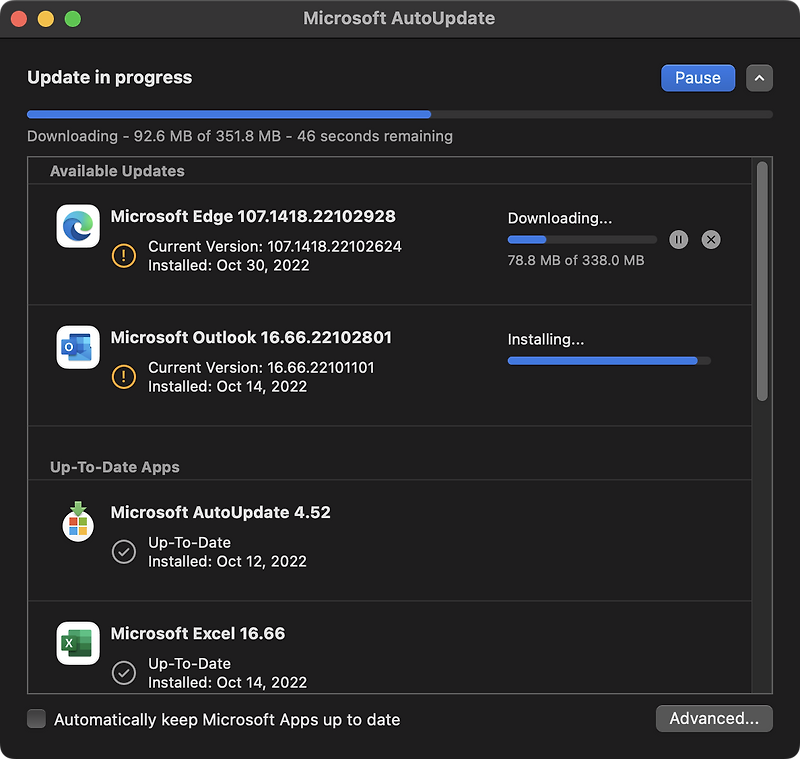Viewport: 800px width, 759px height.
Task: Click the Edge download progress bar
Action: click(580, 239)
